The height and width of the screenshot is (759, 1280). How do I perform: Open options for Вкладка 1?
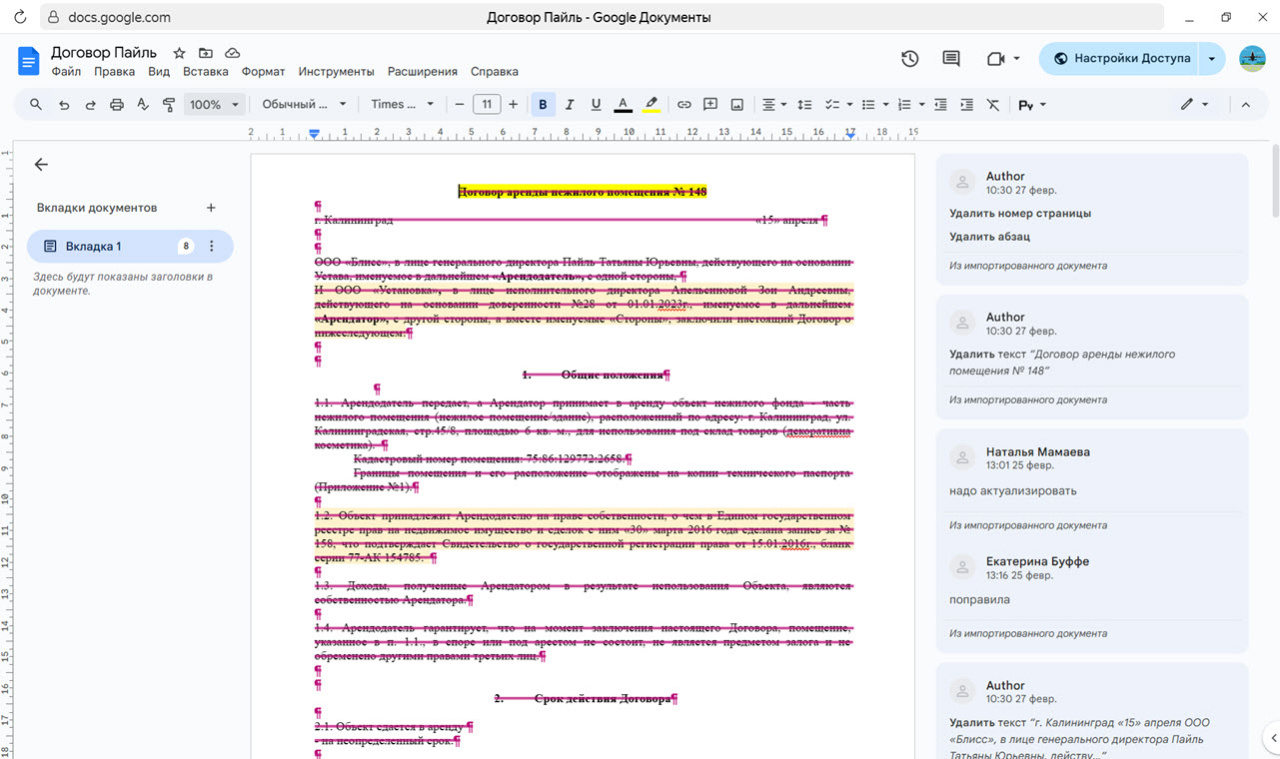coord(211,246)
